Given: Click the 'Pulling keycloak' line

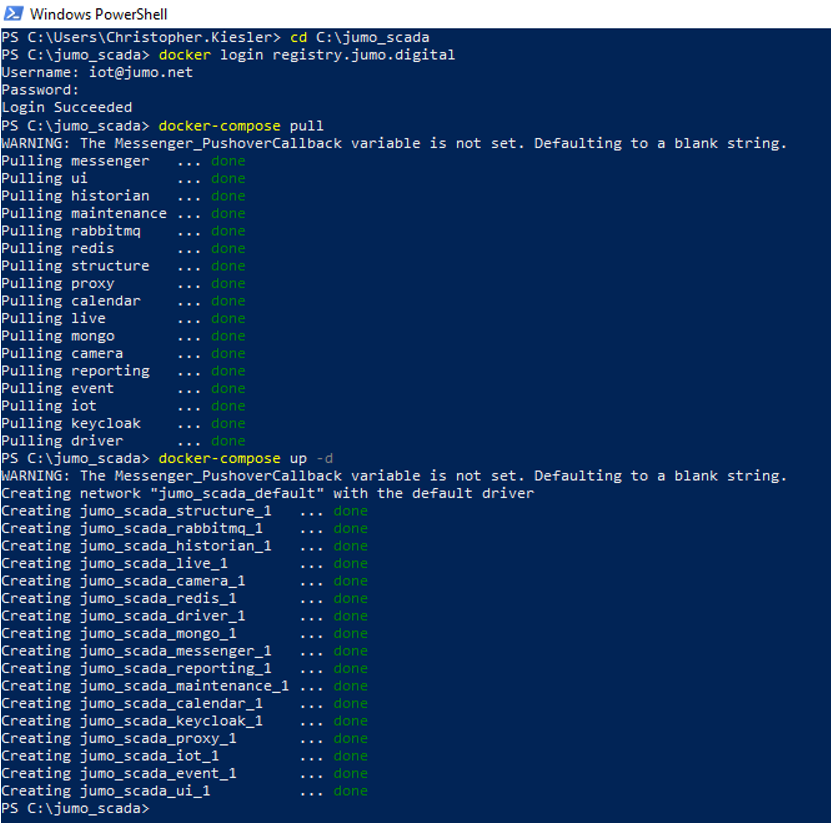Looking at the screenshot, I should point(71,423).
